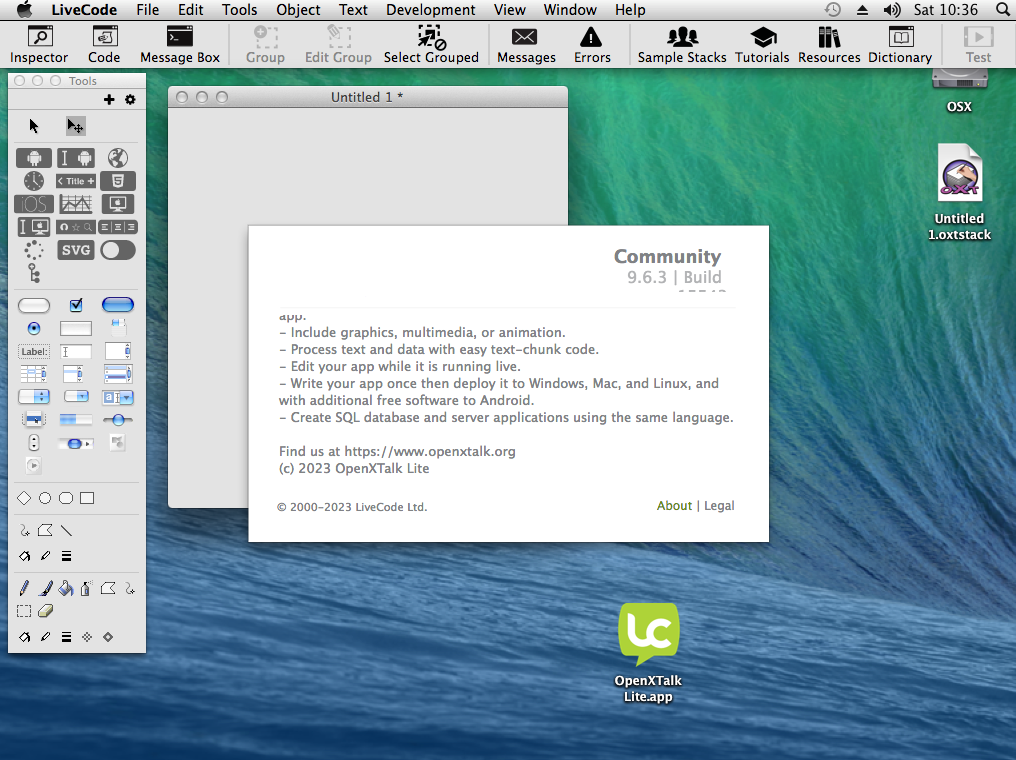Choose the little arrows stepper control
This screenshot has width=1016, height=760.
pos(34,443)
